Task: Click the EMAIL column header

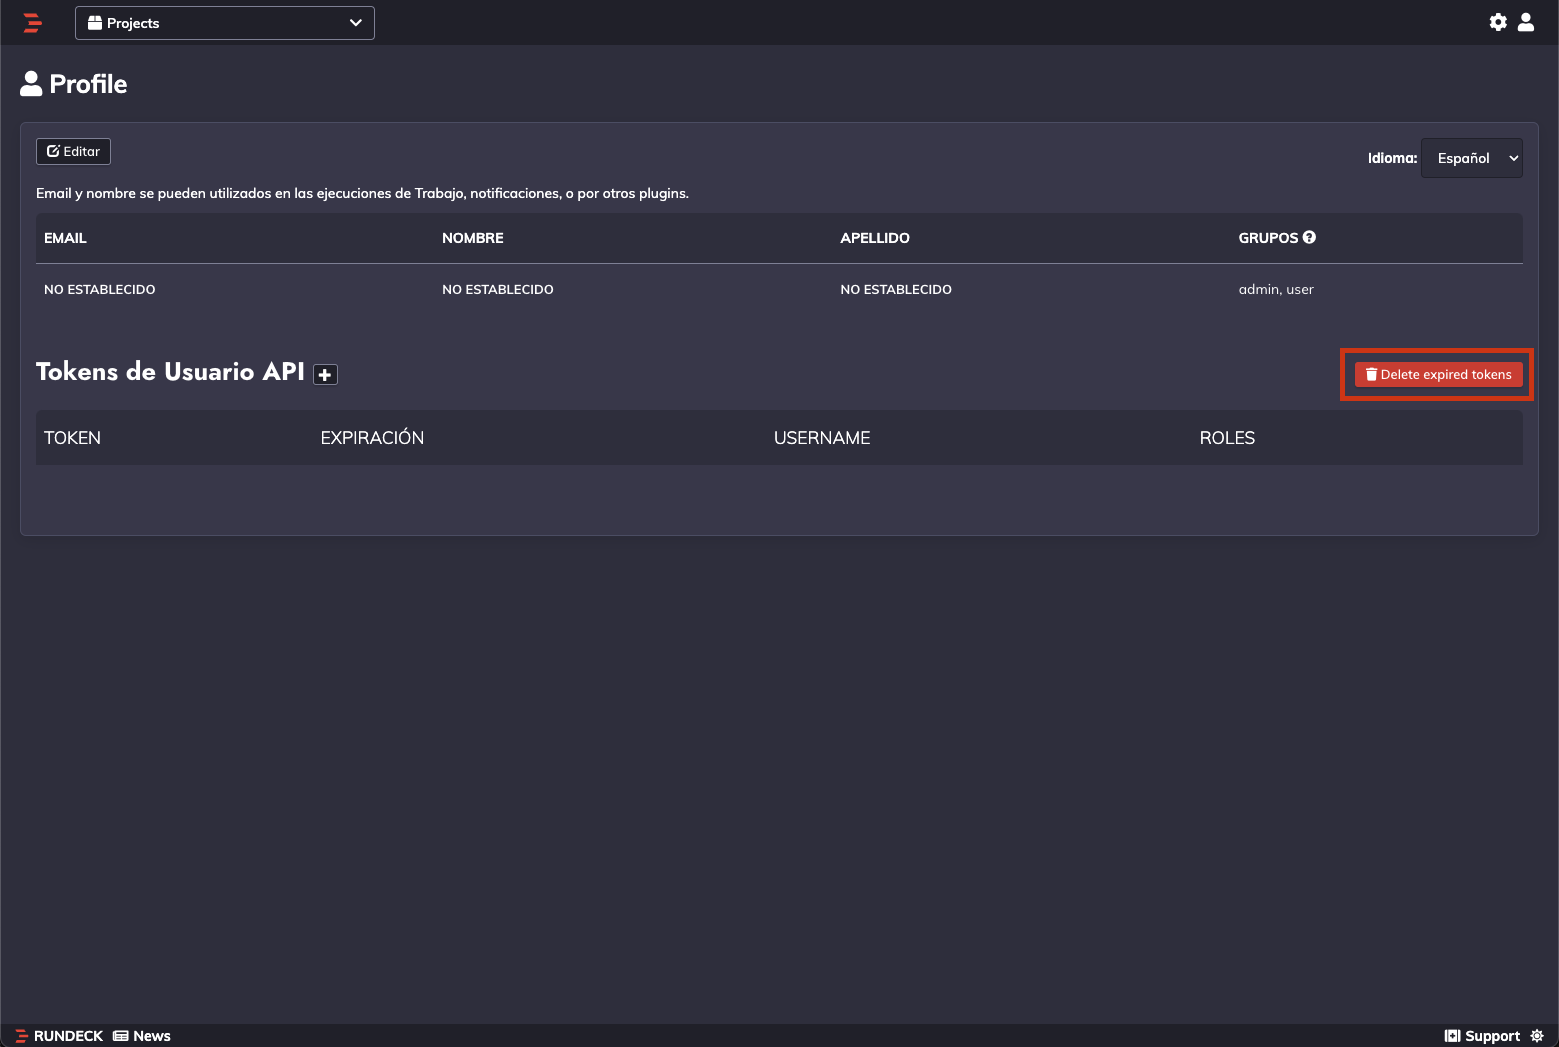Action: [65, 238]
